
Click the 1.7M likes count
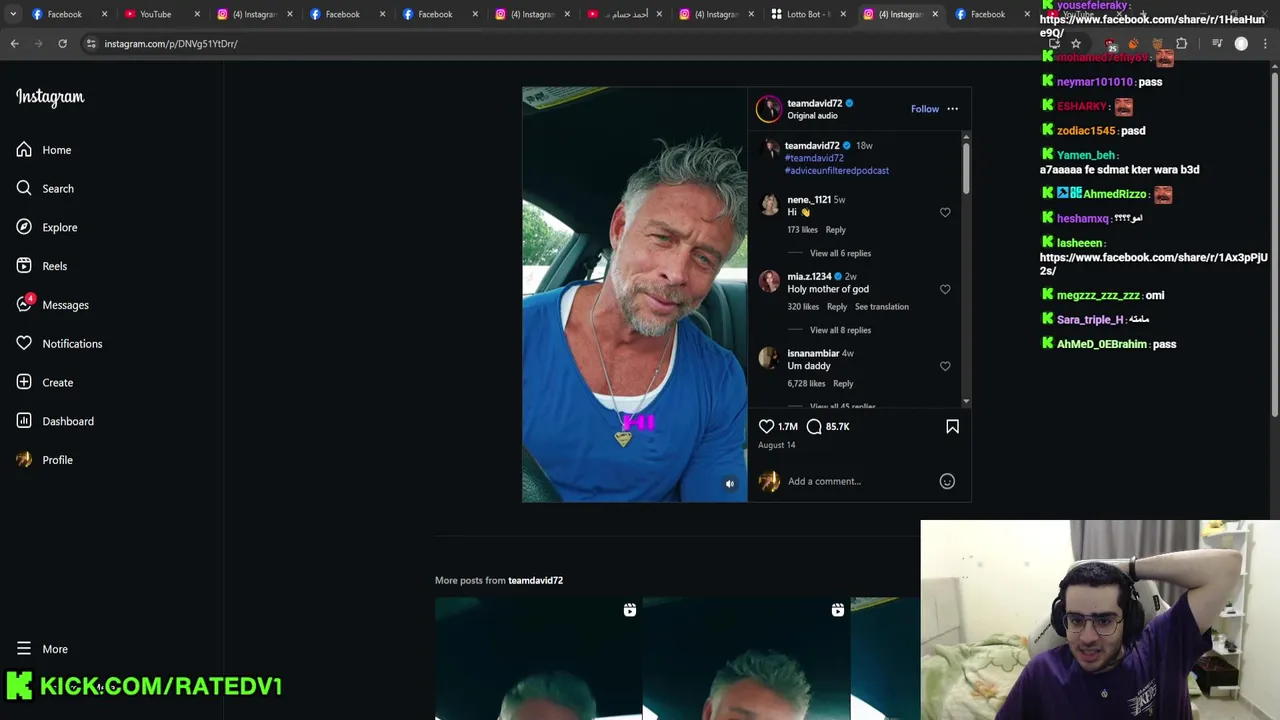pyautogui.click(x=788, y=427)
